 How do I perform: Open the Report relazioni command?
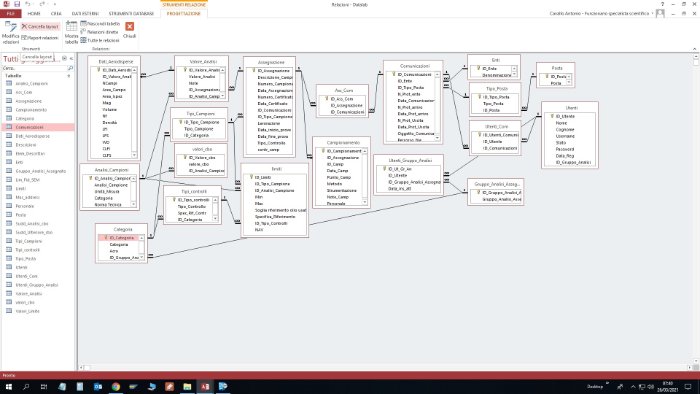click(x=40, y=38)
